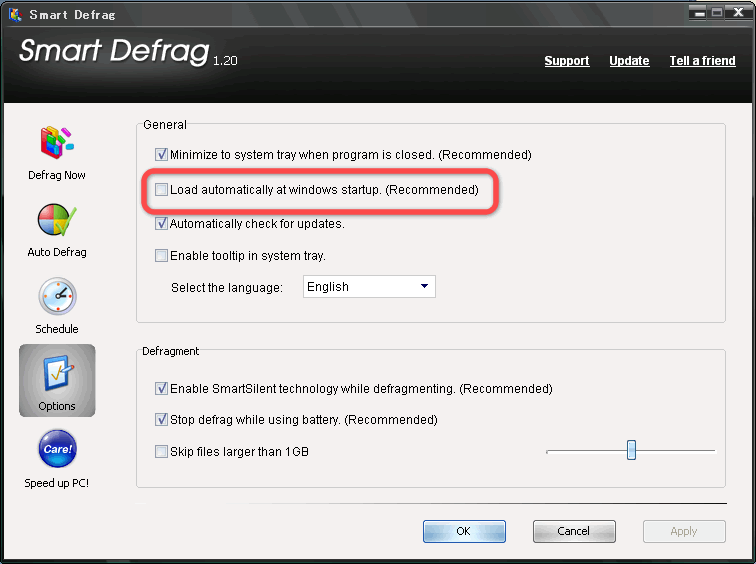
Task: Open the Auto Defrag pie icon
Action: coord(57,220)
